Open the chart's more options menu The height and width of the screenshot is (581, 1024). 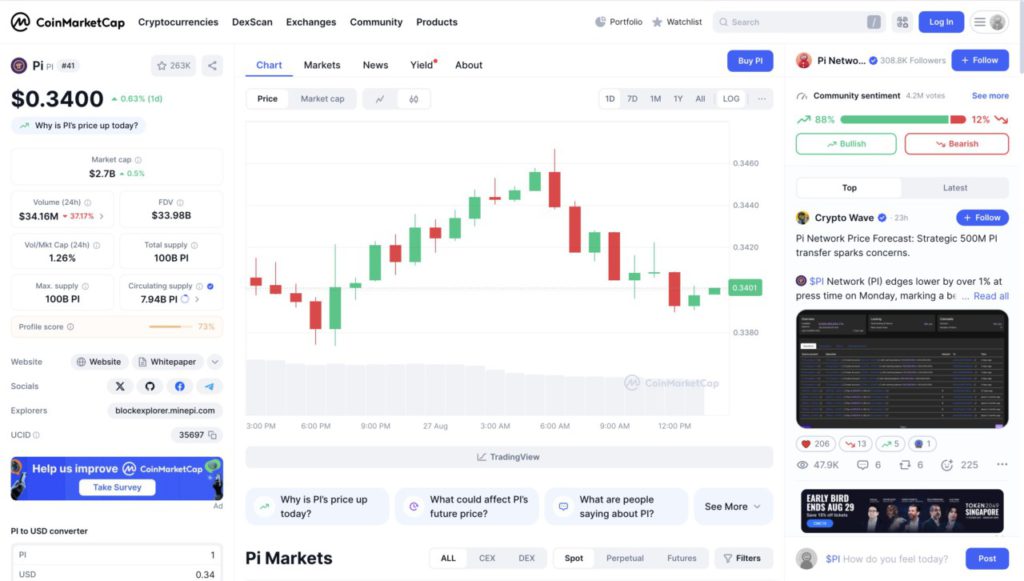pyautogui.click(x=762, y=99)
